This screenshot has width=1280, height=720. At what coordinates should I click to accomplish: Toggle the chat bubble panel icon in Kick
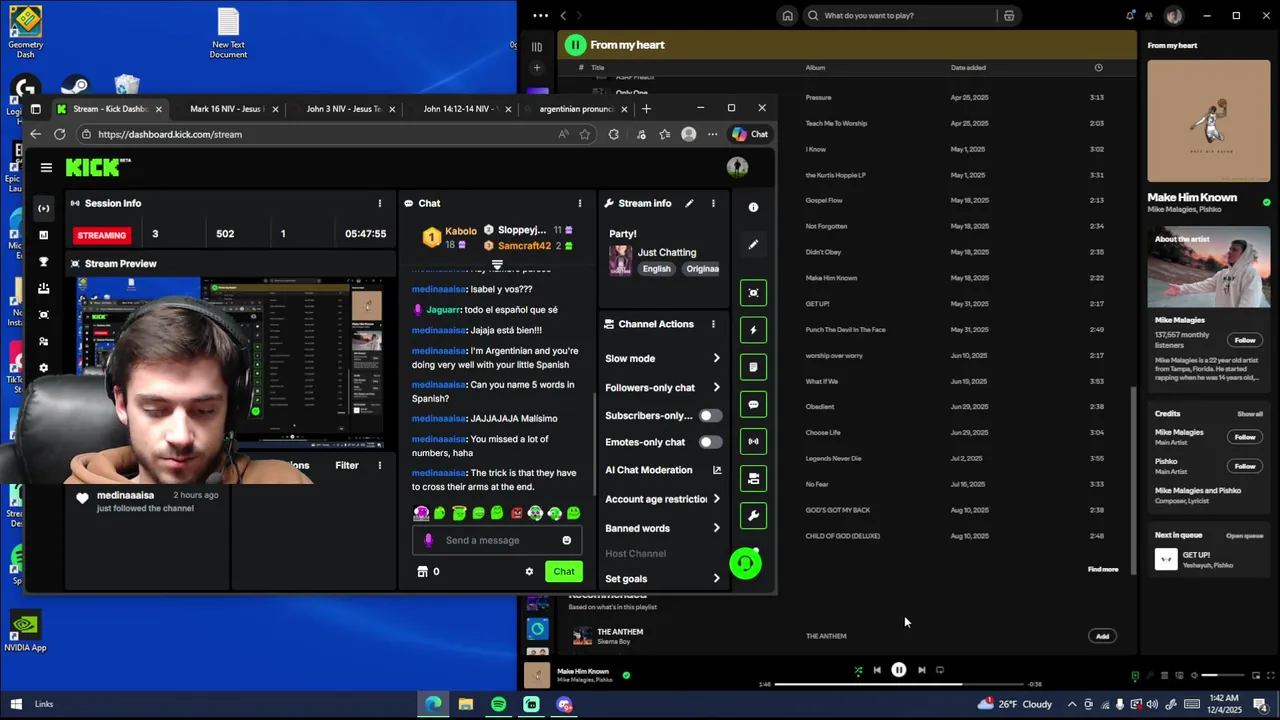[753, 404]
